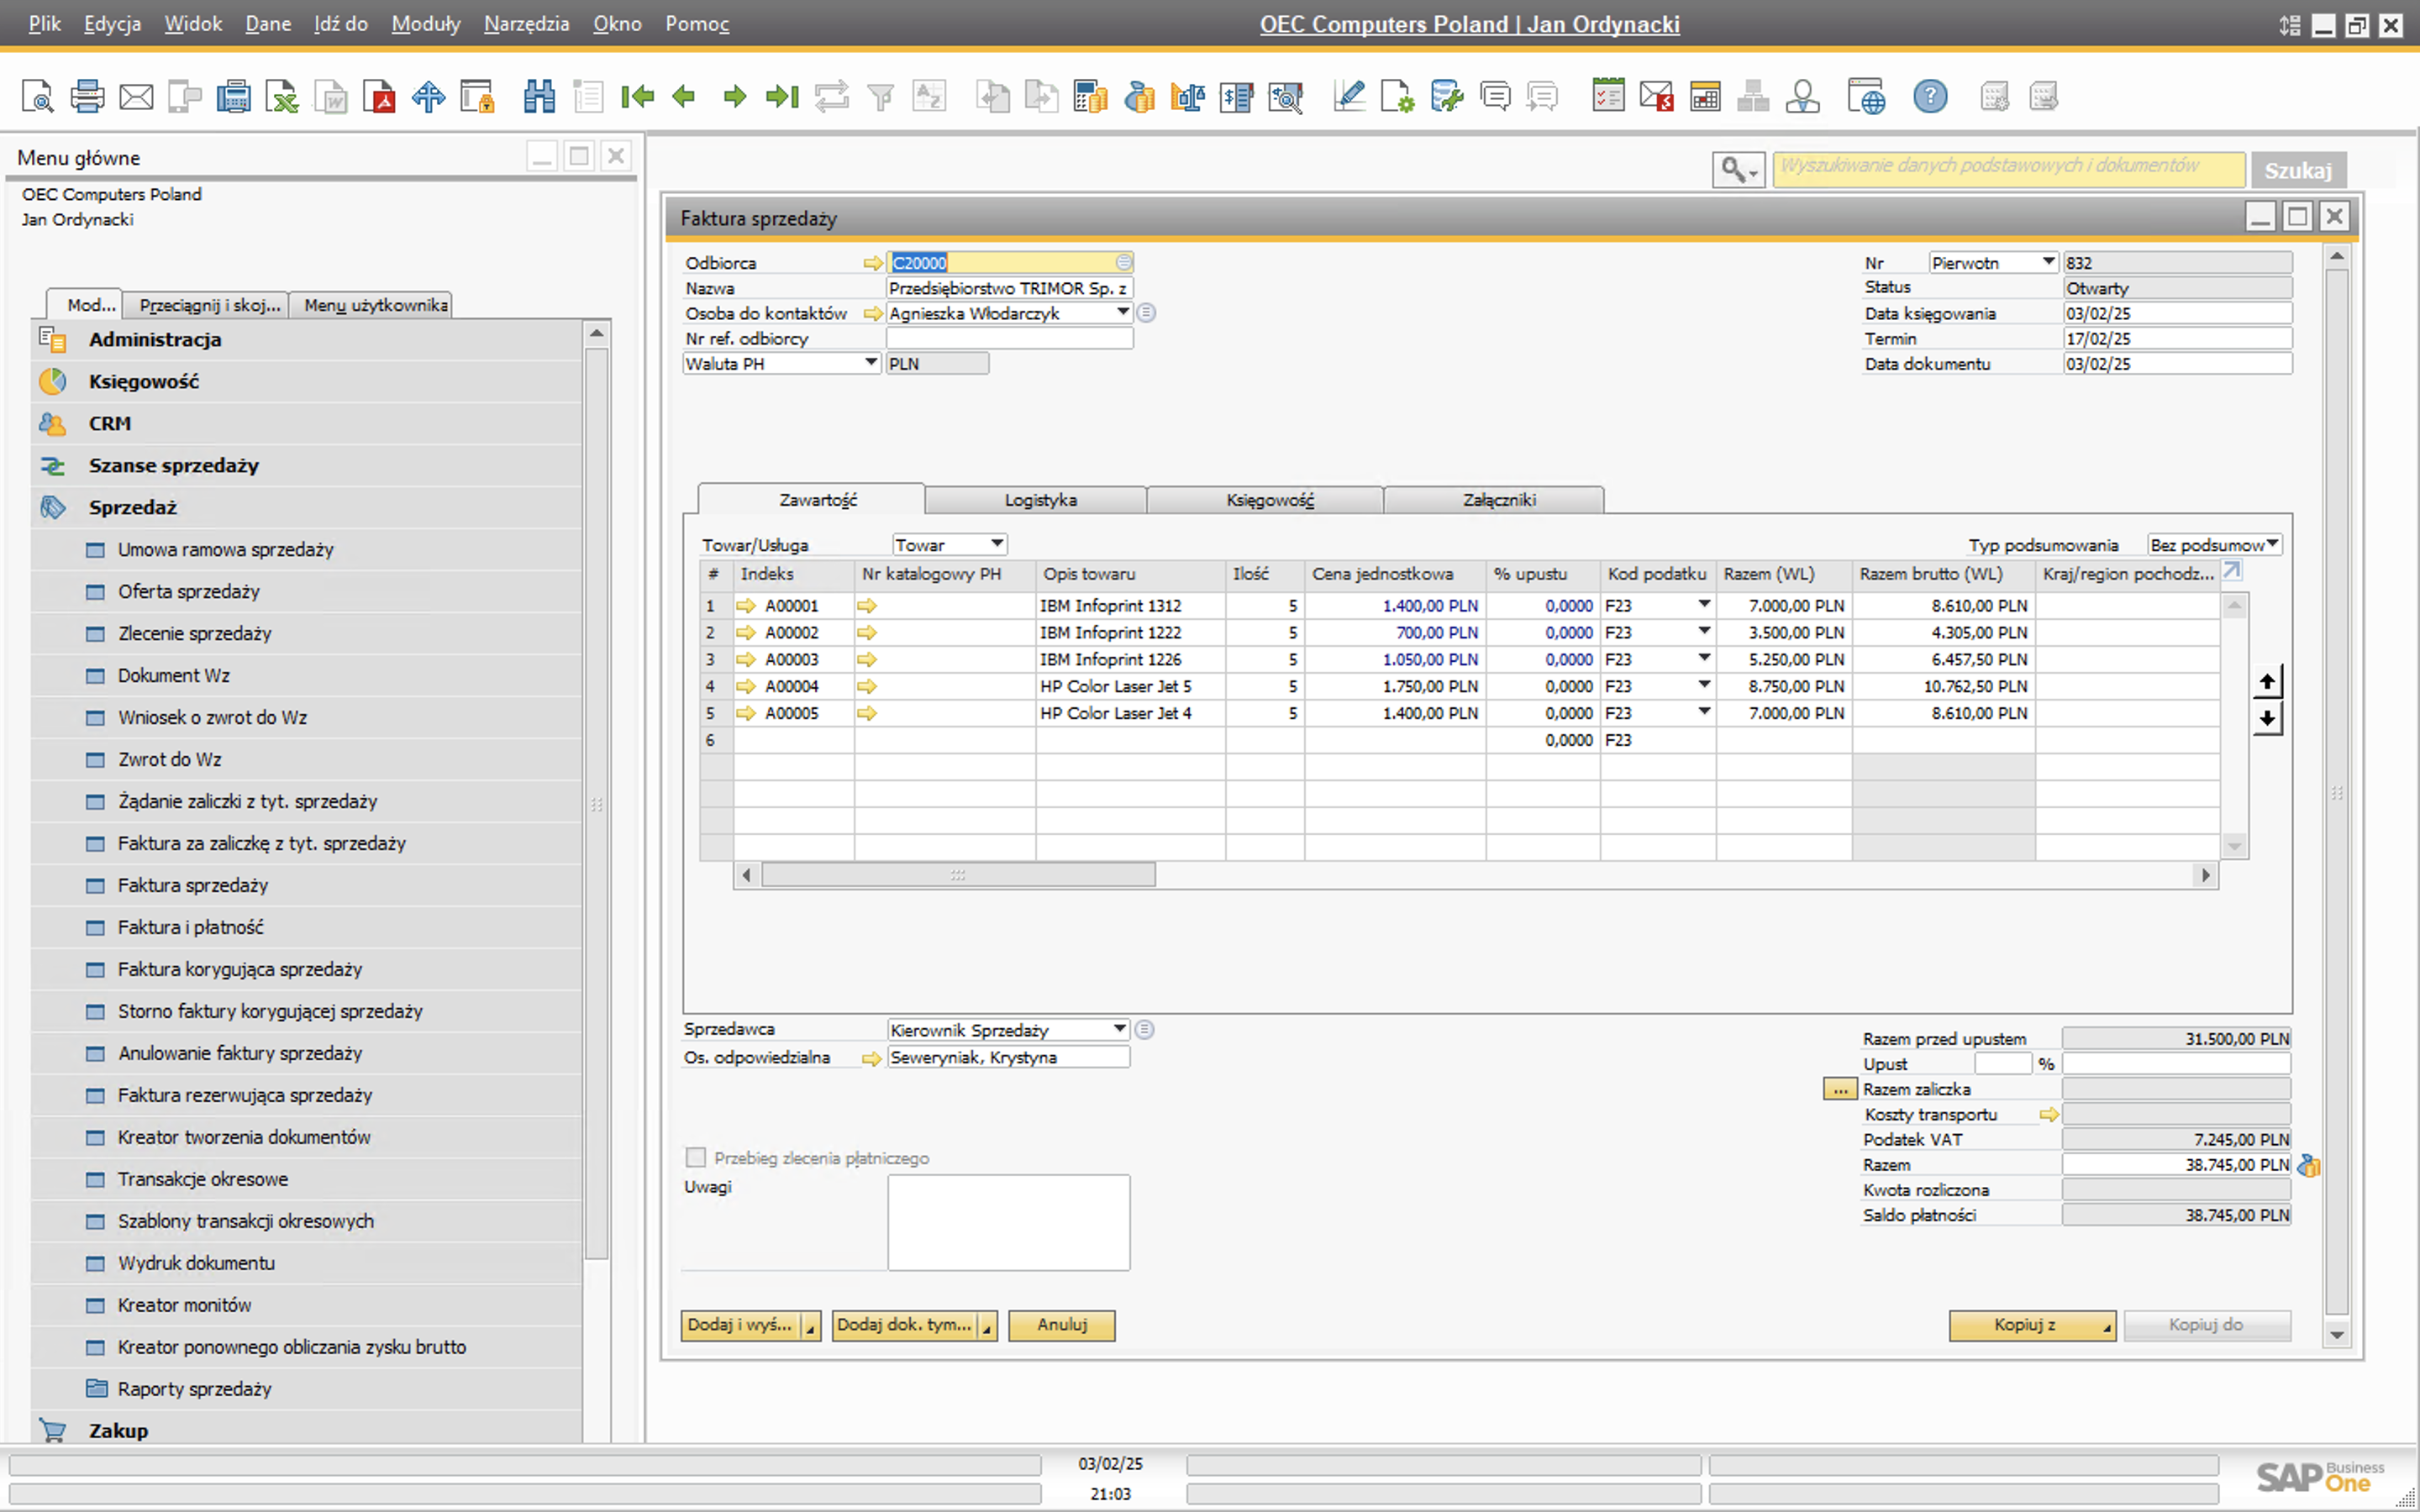Export to Excel using the toolbar icon
2420x1512 pixels.
point(282,97)
